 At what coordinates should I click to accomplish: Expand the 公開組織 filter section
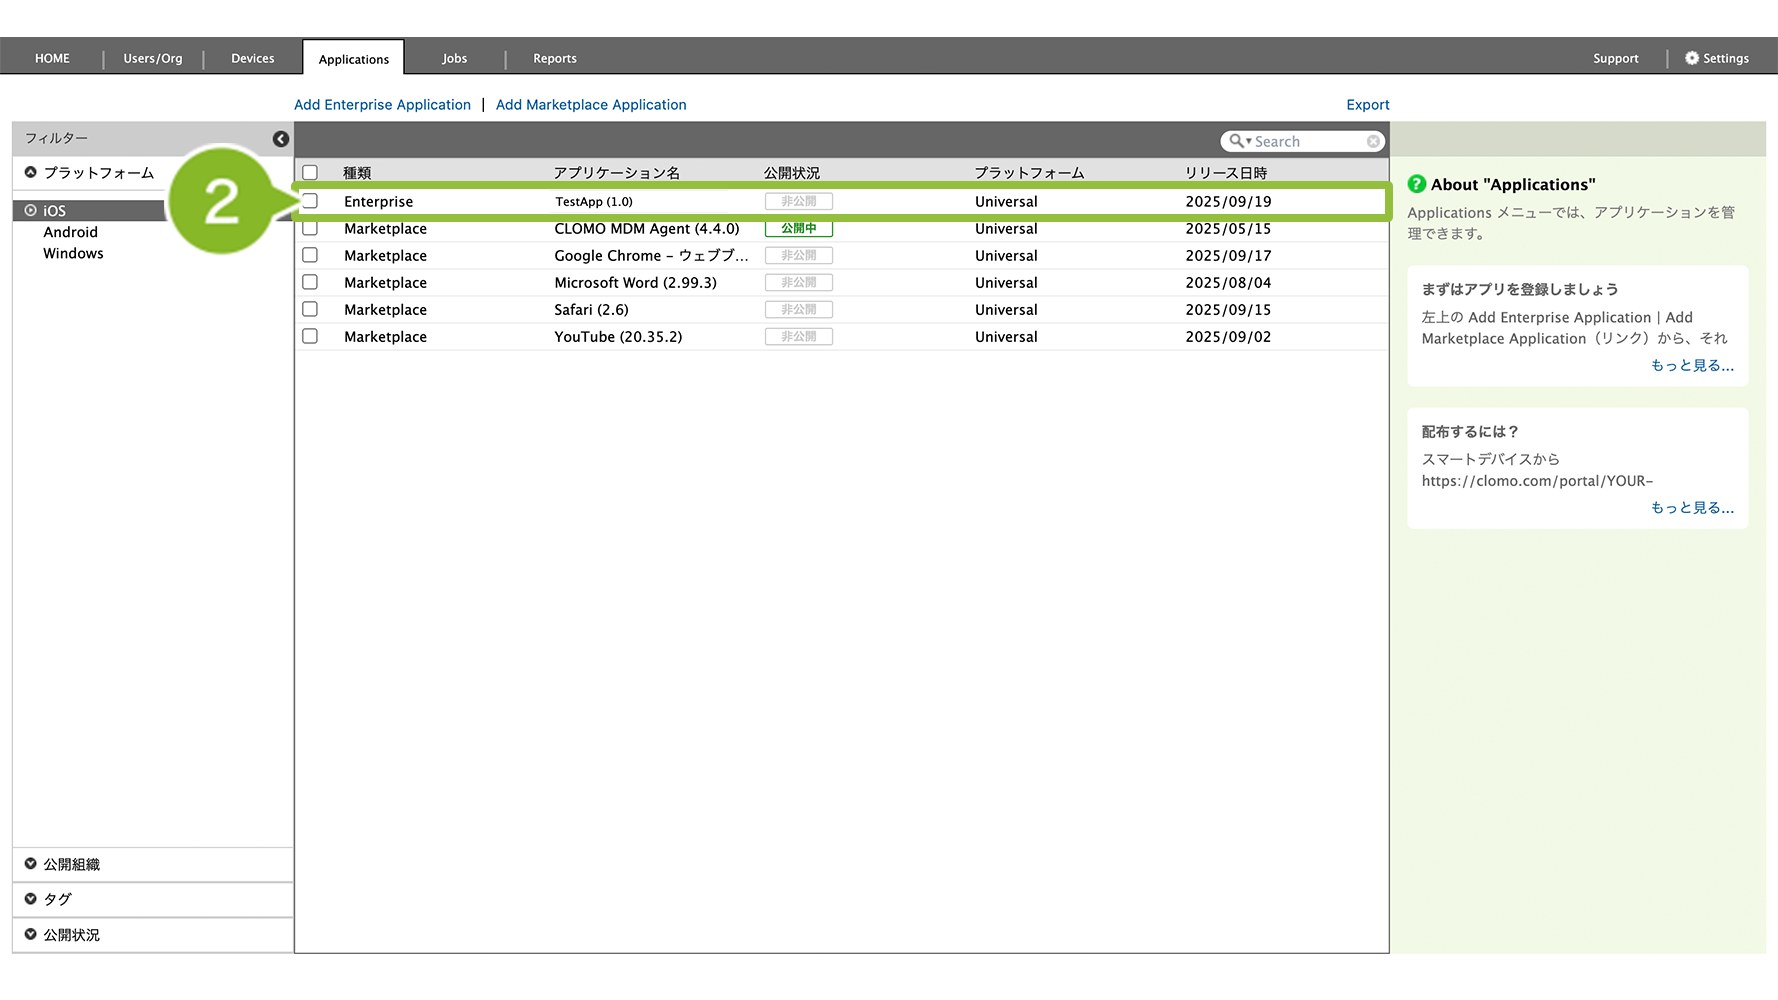[31, 864]
